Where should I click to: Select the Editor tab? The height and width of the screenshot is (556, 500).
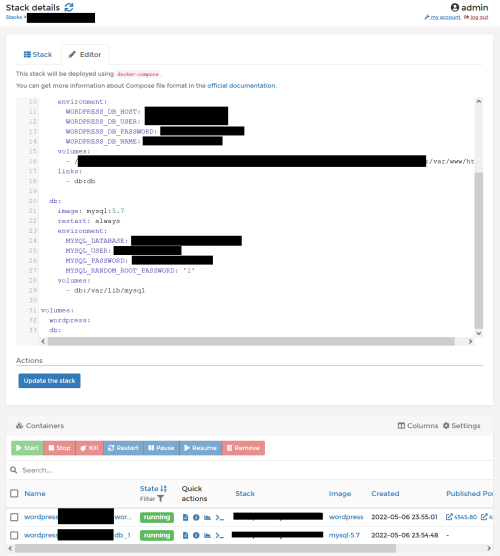[x=85, y=55]
